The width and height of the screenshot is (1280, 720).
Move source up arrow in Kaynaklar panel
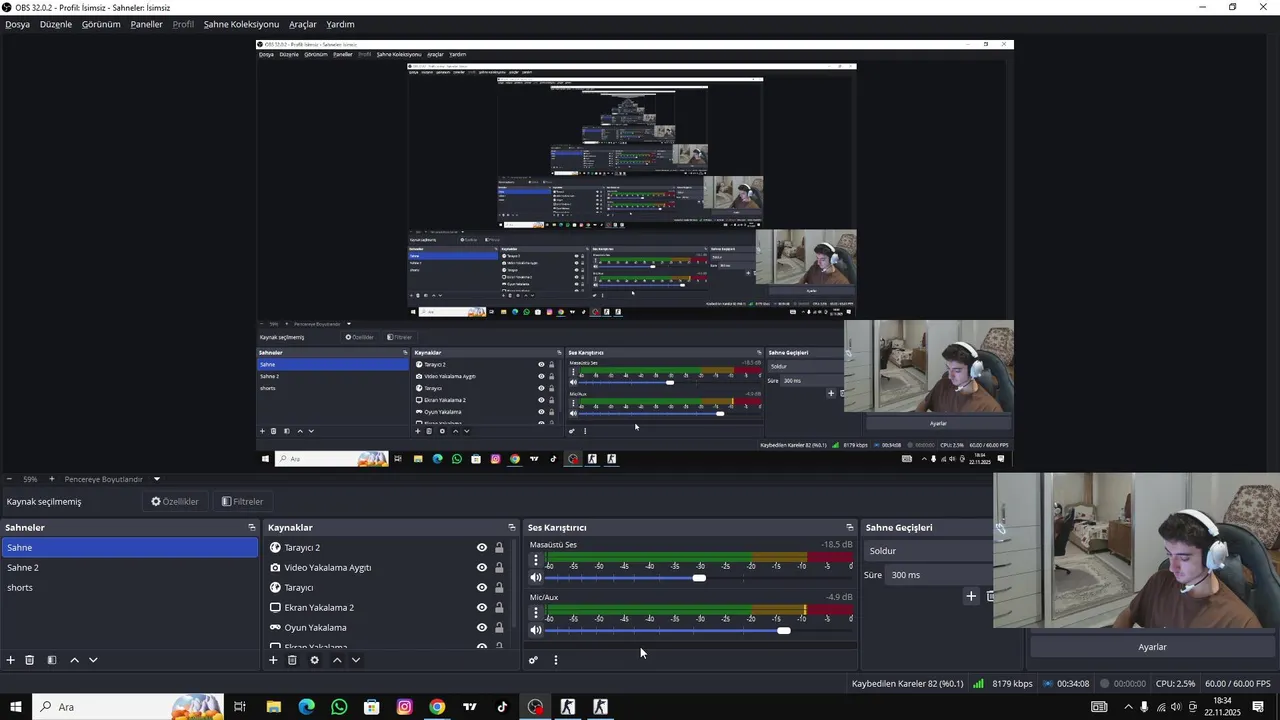click(337, 660)
